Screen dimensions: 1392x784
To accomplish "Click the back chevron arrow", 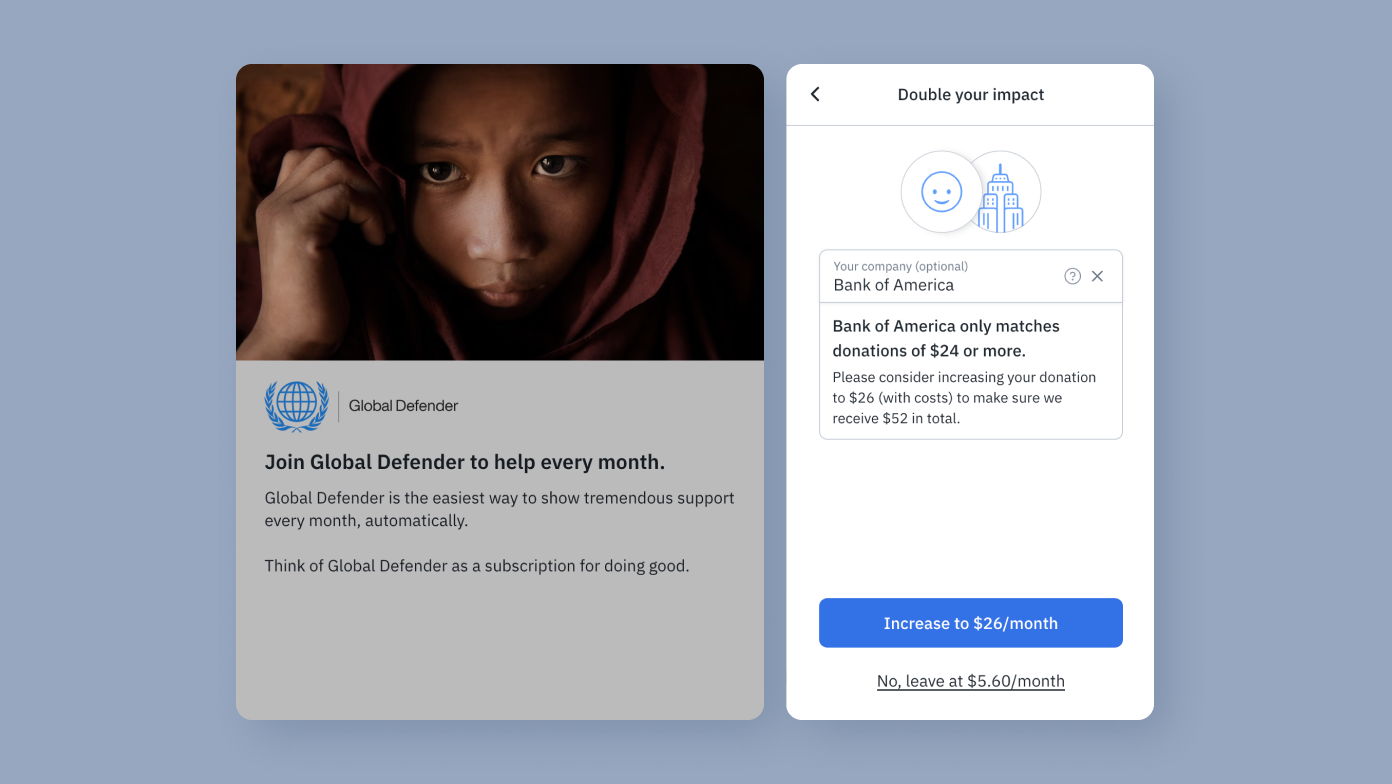I will (x=815, y=94).
